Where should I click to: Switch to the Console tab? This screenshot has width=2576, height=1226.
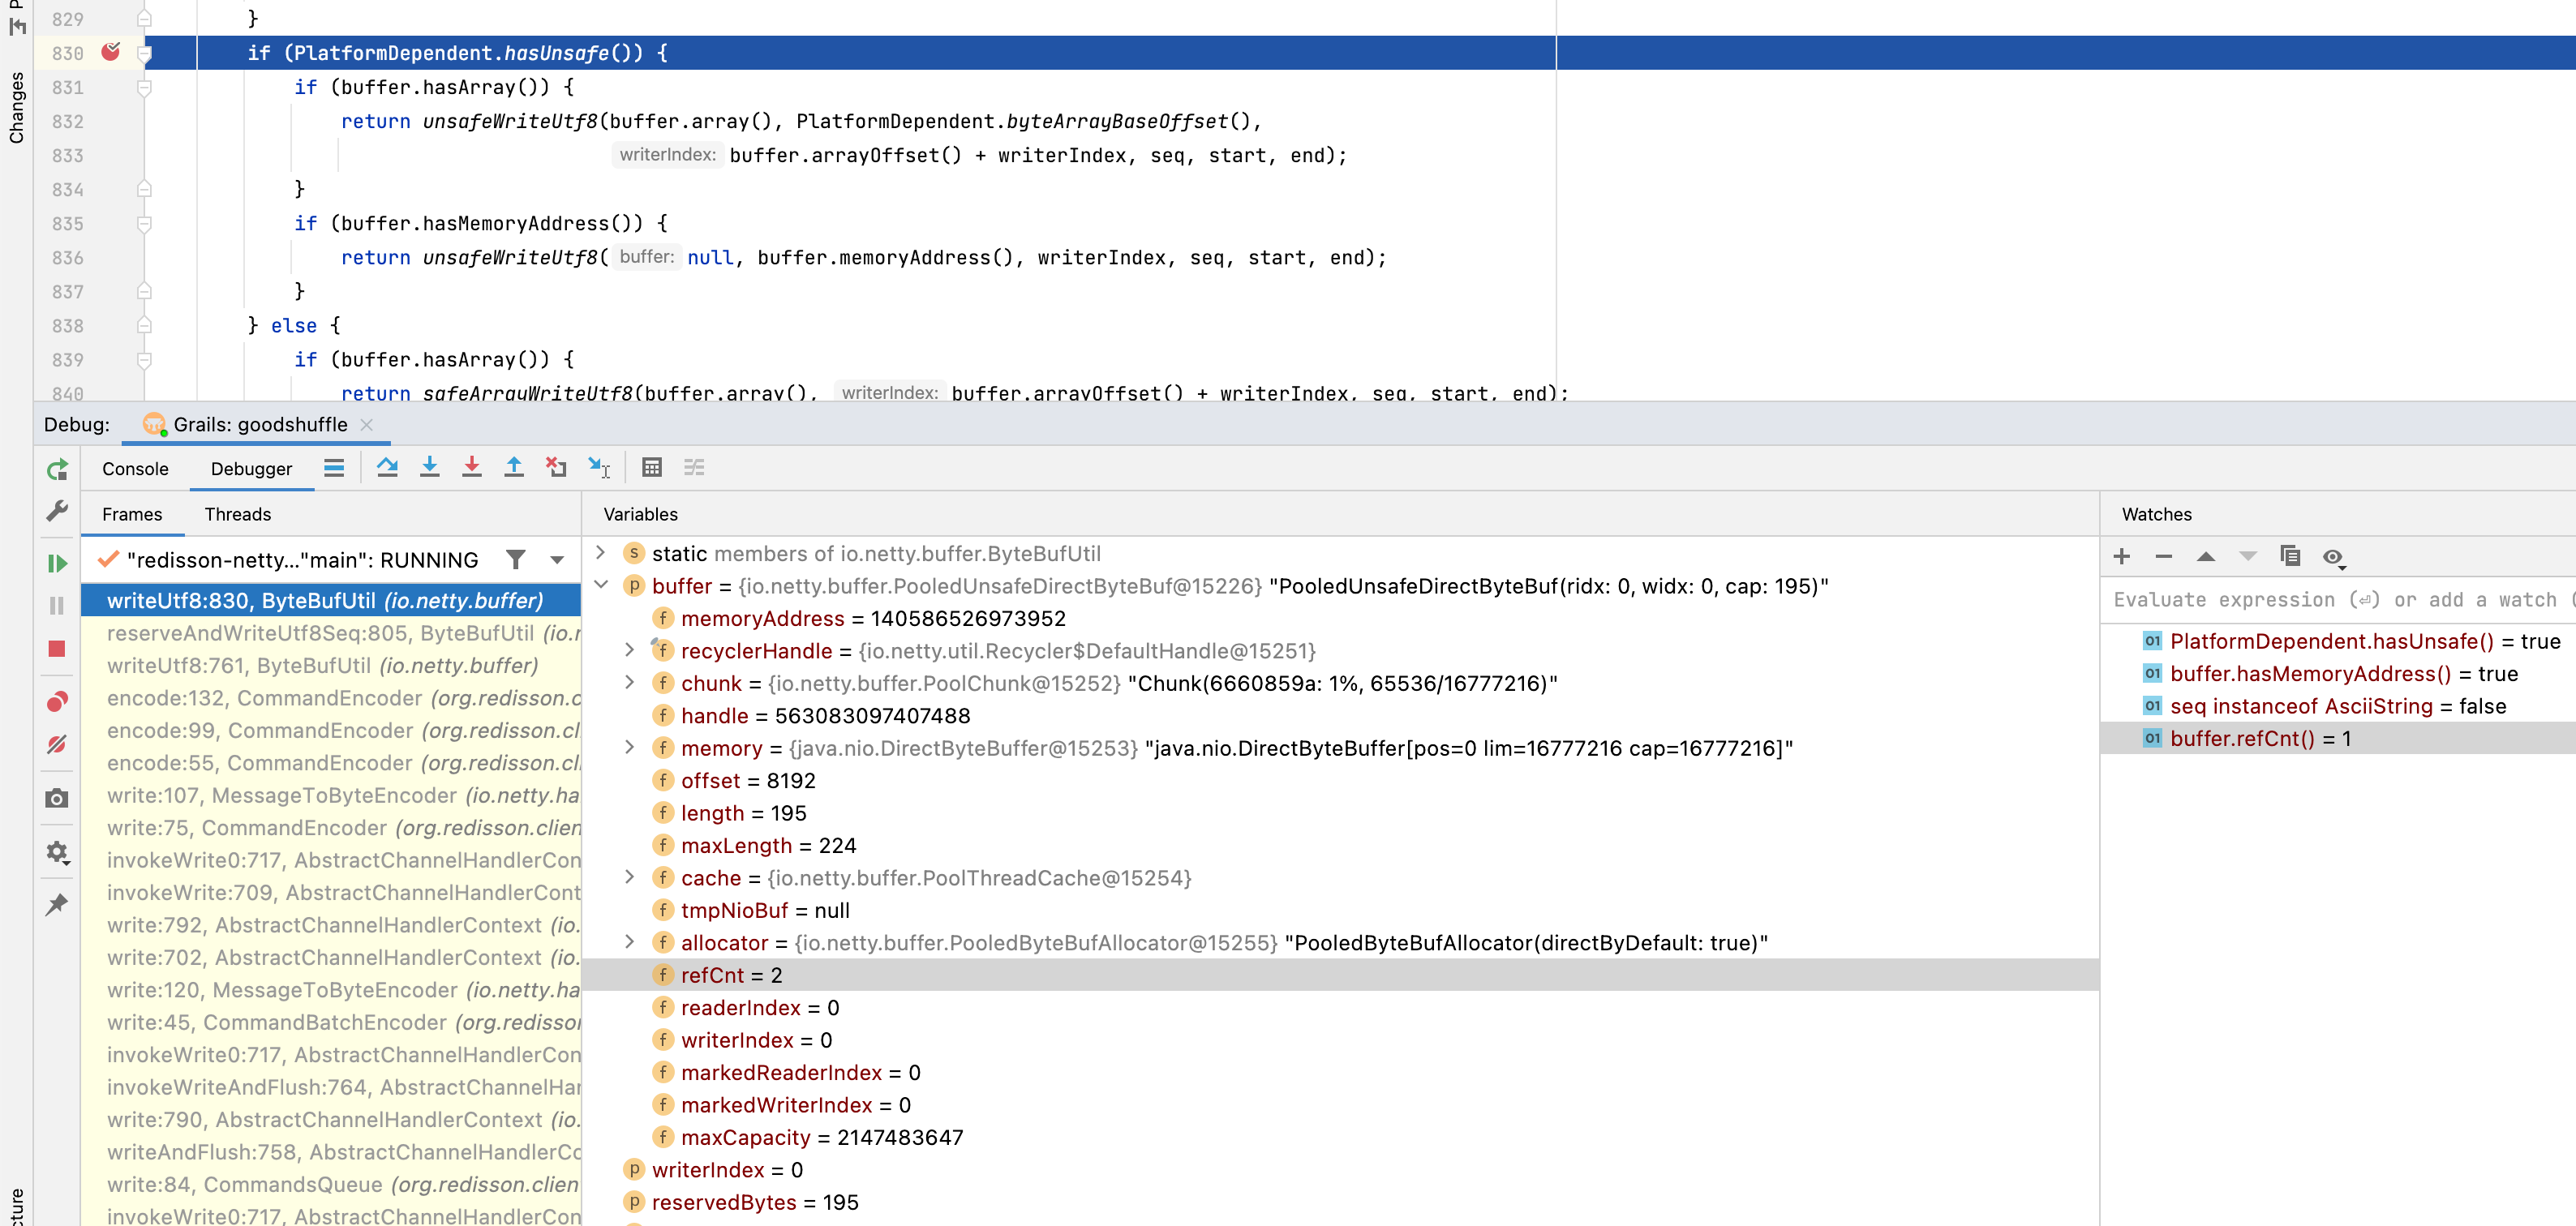[x=135, y=468]
